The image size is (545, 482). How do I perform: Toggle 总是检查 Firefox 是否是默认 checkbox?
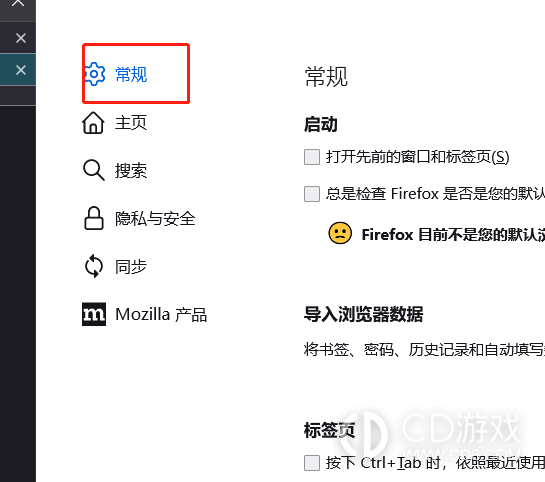pyautogui.click(x=312, y=194)
